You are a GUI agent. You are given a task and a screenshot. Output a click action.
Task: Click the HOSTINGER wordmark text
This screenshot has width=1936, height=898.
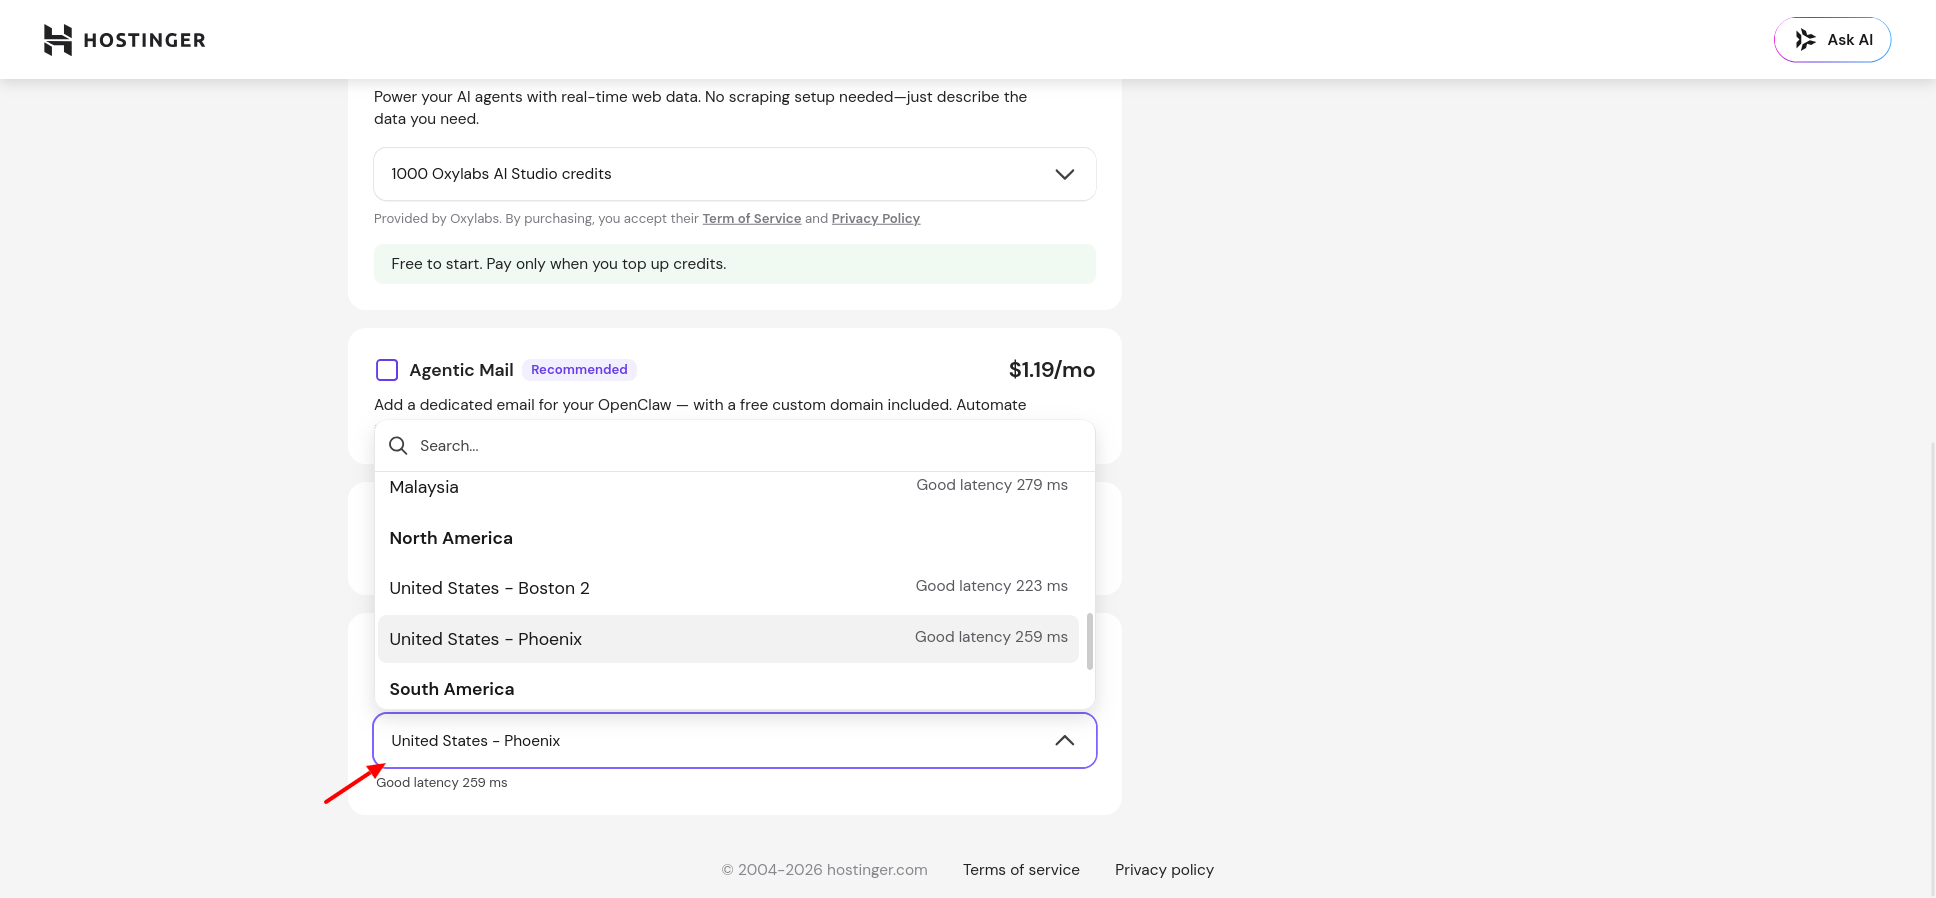coord(145,40)
